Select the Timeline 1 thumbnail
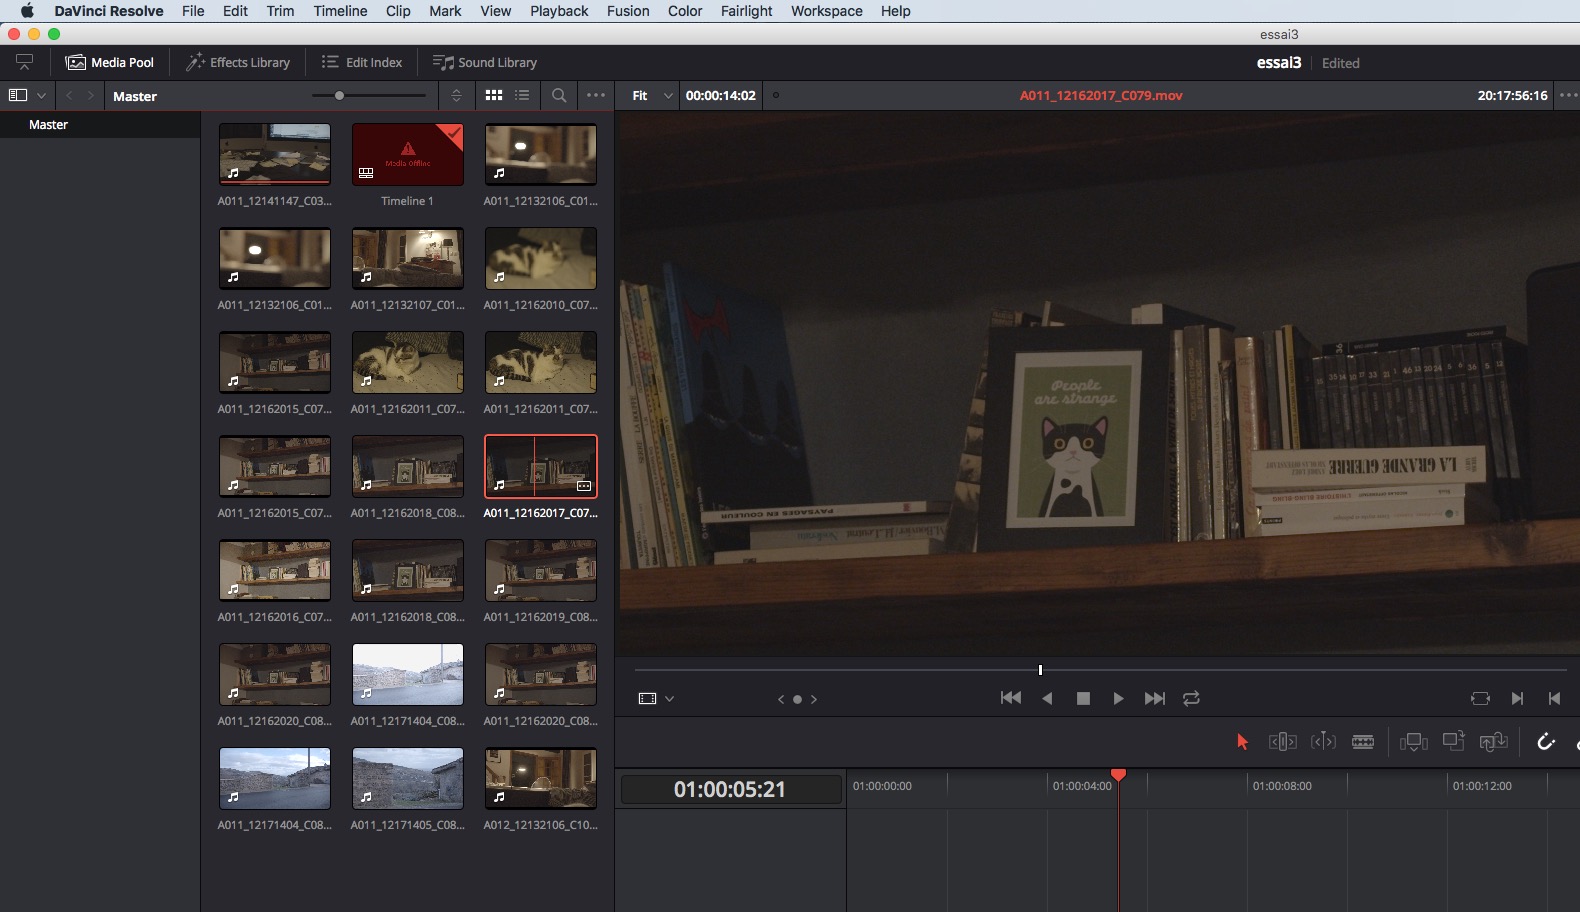Image resolution: width=1580 pixels, height=912 pixels. click(x=407, y=155)
